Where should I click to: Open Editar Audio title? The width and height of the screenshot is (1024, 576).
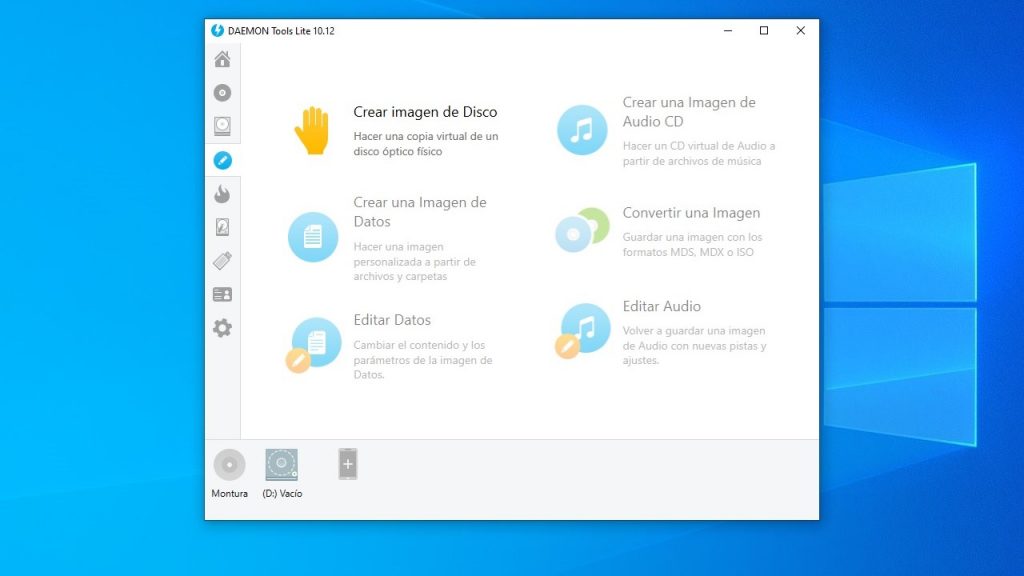tap(662, 306)
